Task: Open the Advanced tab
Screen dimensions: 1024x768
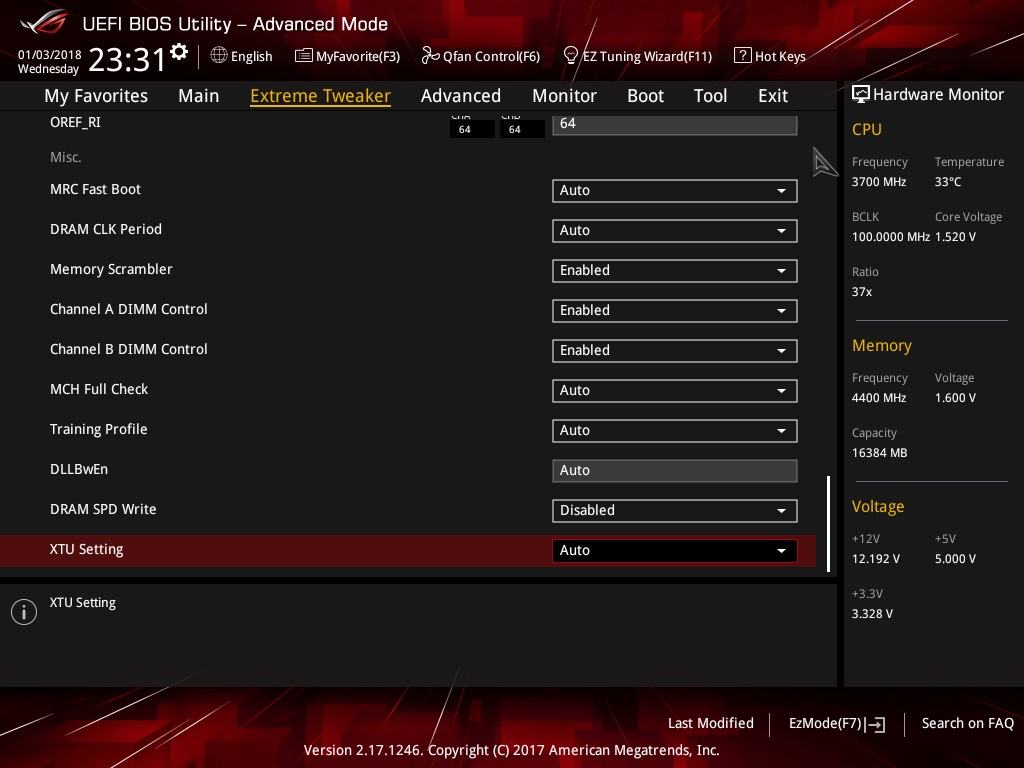Action: point(461,96)
